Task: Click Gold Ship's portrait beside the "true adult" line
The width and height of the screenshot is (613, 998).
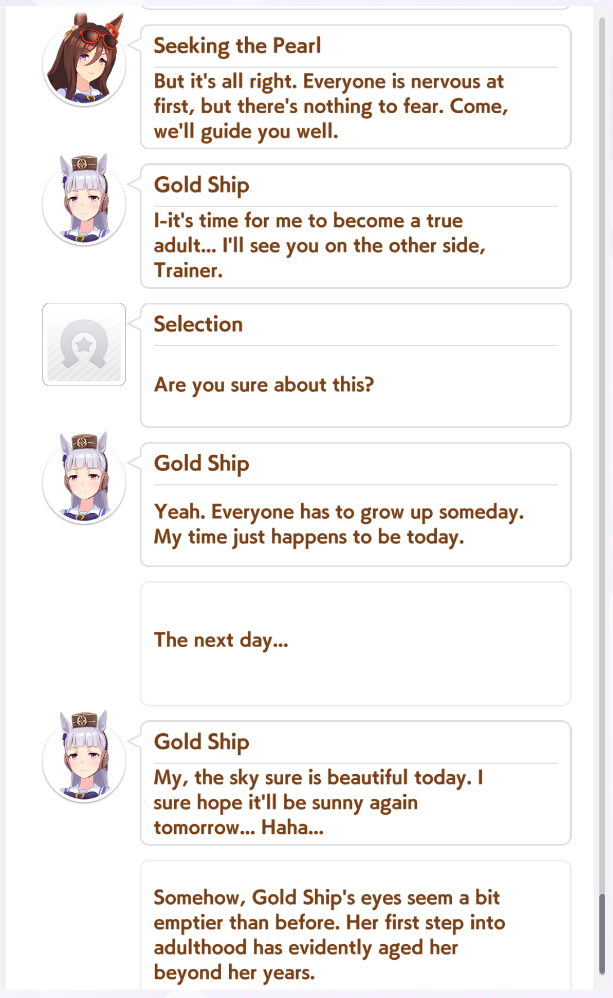Action: click(84, 205)
